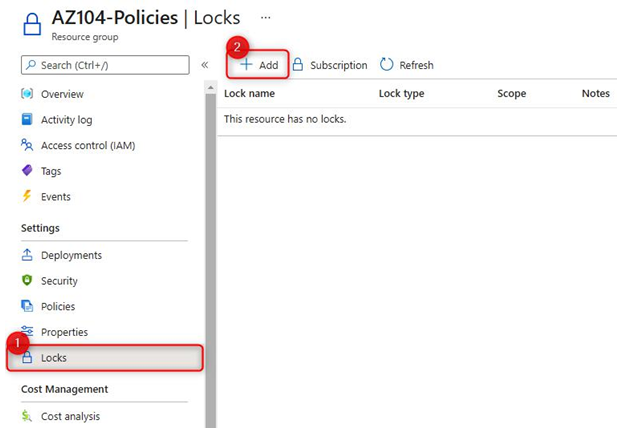Image resolution: width=624 pixels, height=431 pixels.
Task: Click the Cost Management section heading
Action: (x=64, y=389)
